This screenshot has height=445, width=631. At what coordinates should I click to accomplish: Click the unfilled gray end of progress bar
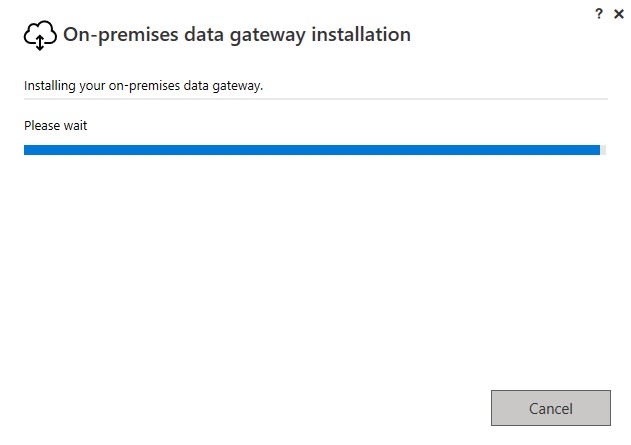(x=603, y=150)
